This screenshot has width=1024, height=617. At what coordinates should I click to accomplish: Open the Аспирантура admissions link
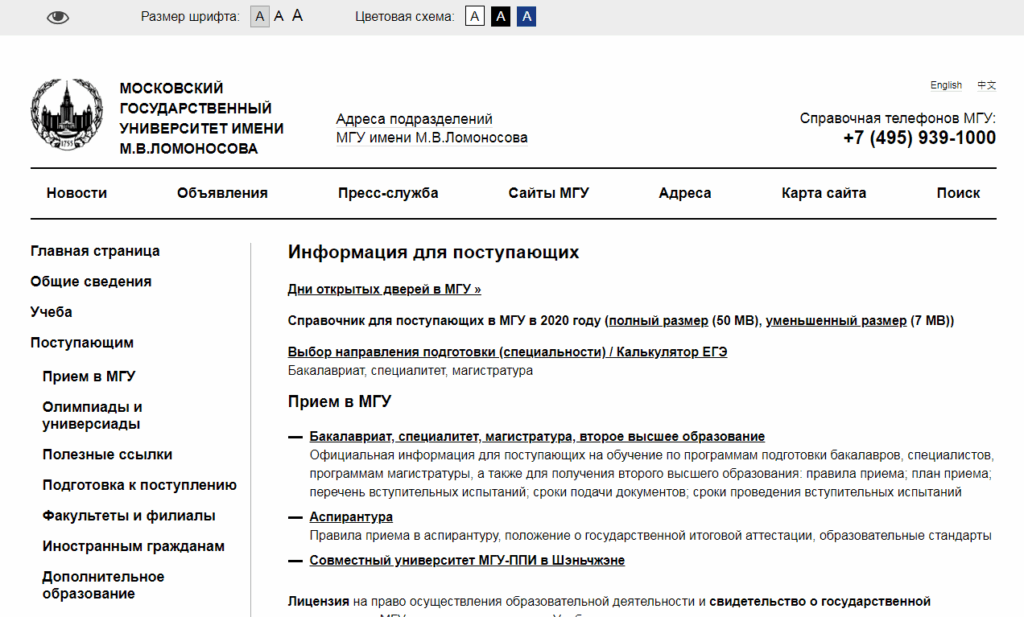pyautogui.click(x=351, y=516)
